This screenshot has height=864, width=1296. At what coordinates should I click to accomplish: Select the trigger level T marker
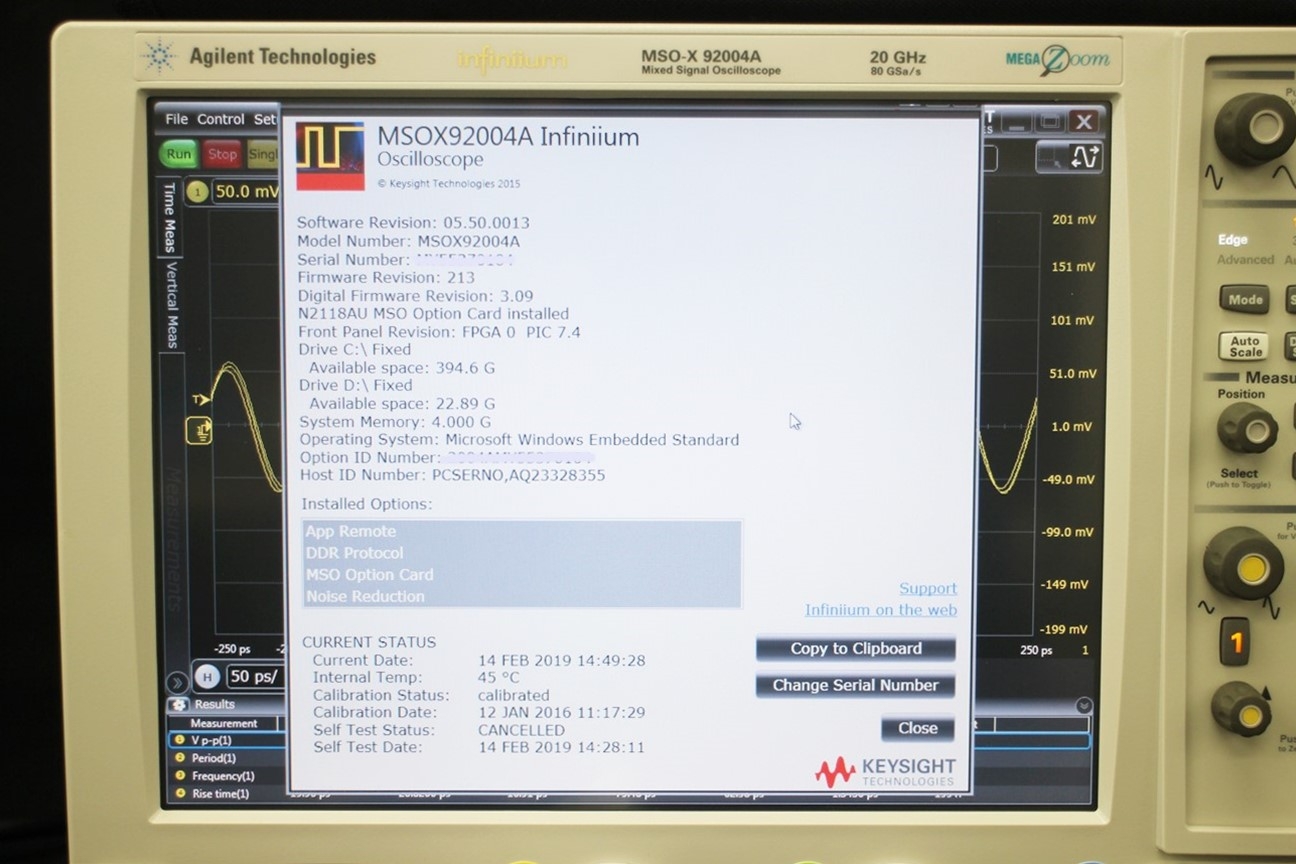click(201, 400)
